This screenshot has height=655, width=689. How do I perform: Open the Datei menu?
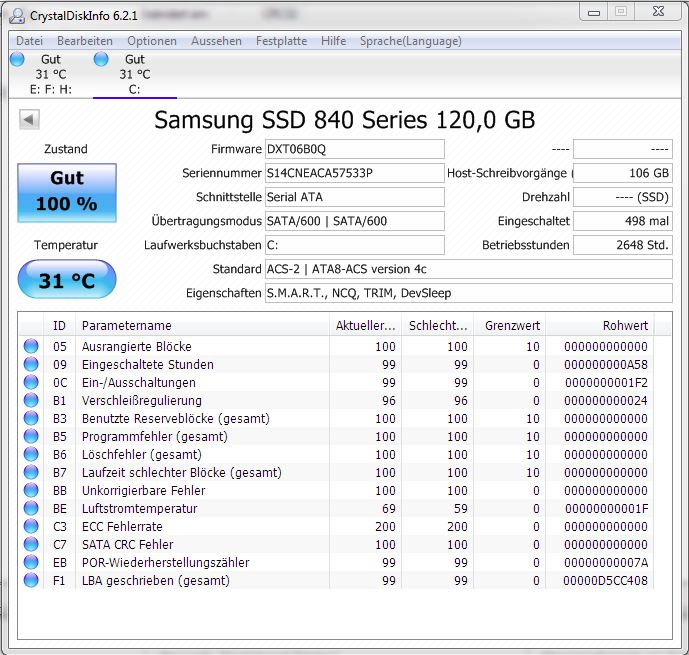[29, 41]
